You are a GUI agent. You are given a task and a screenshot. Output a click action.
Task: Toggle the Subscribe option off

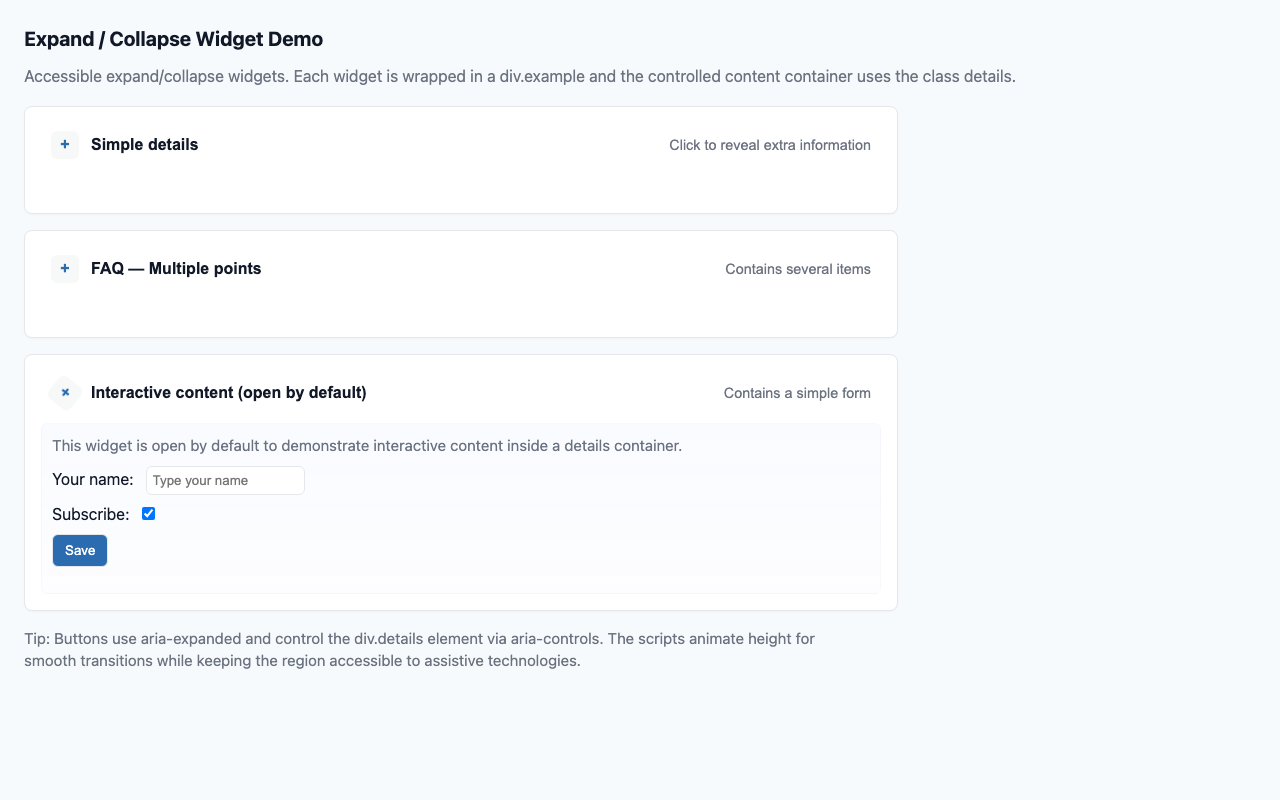[148, 513]
